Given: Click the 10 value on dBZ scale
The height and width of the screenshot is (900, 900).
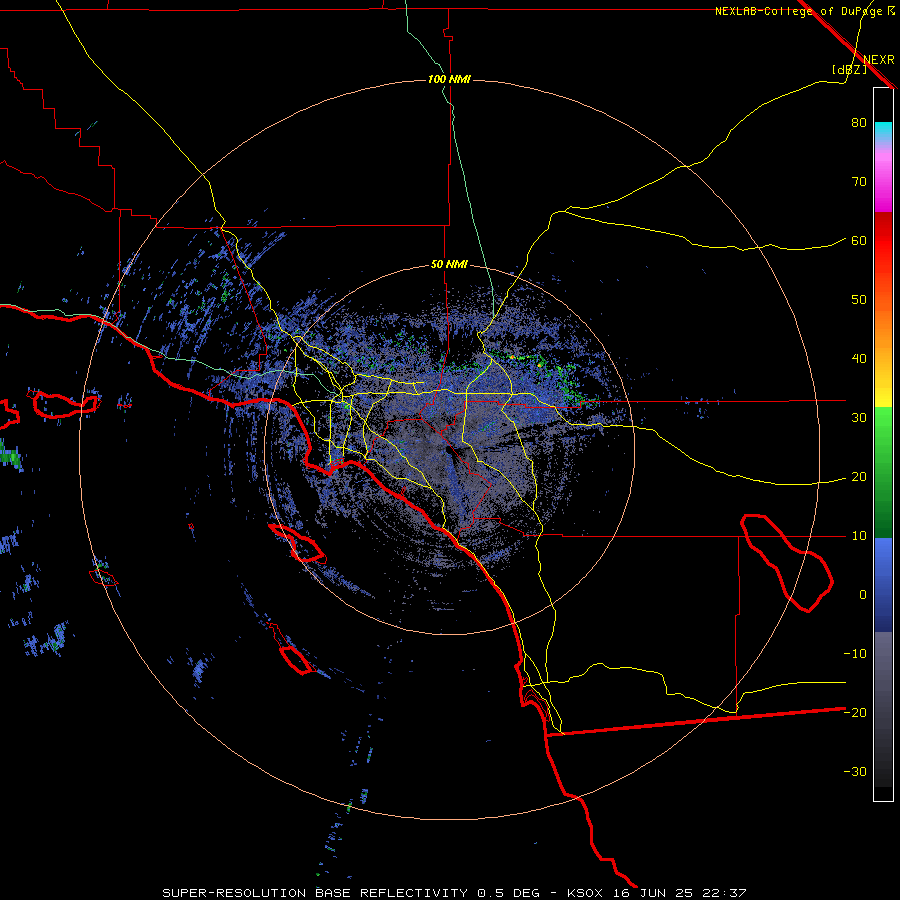Looking at the screenshot, I should [859, 536].
